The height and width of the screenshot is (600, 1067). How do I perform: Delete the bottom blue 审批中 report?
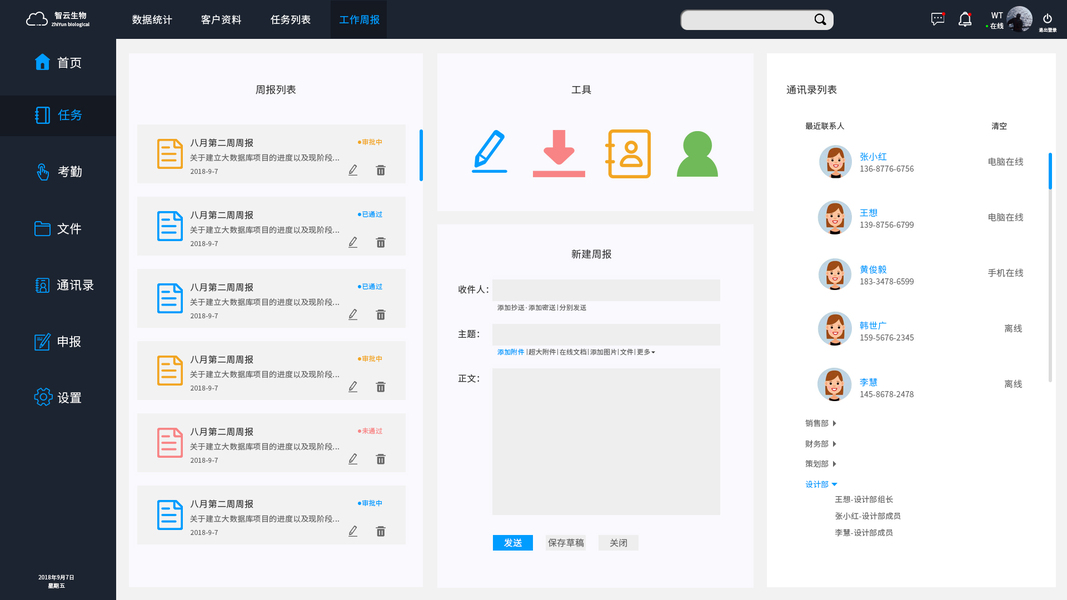[x=380, y=531]
